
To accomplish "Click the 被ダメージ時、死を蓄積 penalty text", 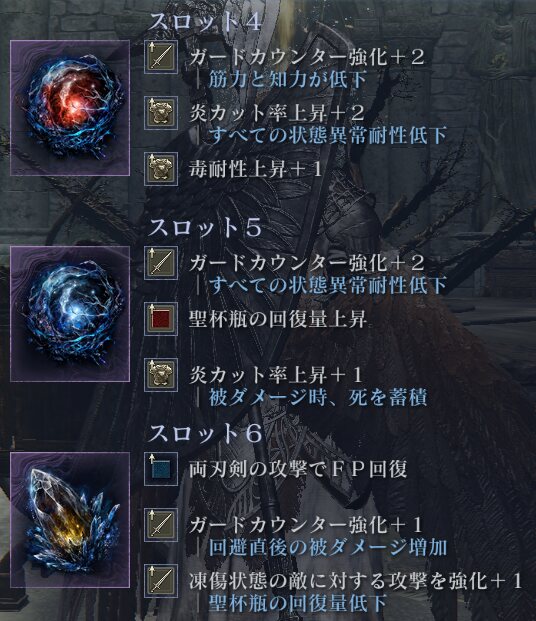I will point(318,398).
